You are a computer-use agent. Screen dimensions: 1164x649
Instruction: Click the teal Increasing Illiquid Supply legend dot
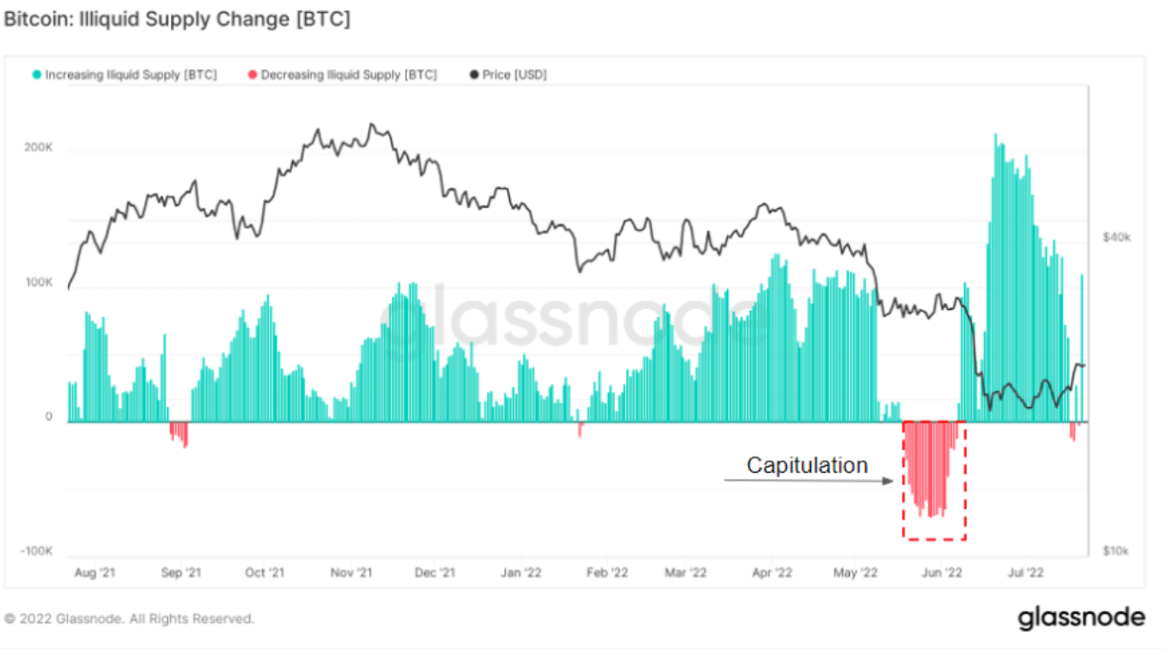pyautogui.click(x=37, y=75)
